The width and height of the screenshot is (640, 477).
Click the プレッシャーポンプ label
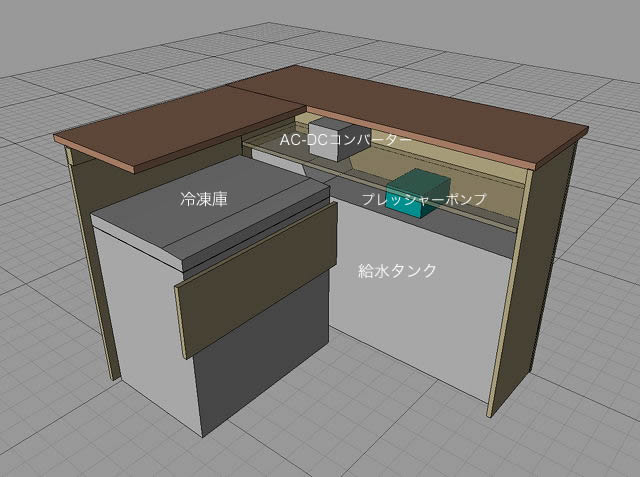[x=424, y=199]
